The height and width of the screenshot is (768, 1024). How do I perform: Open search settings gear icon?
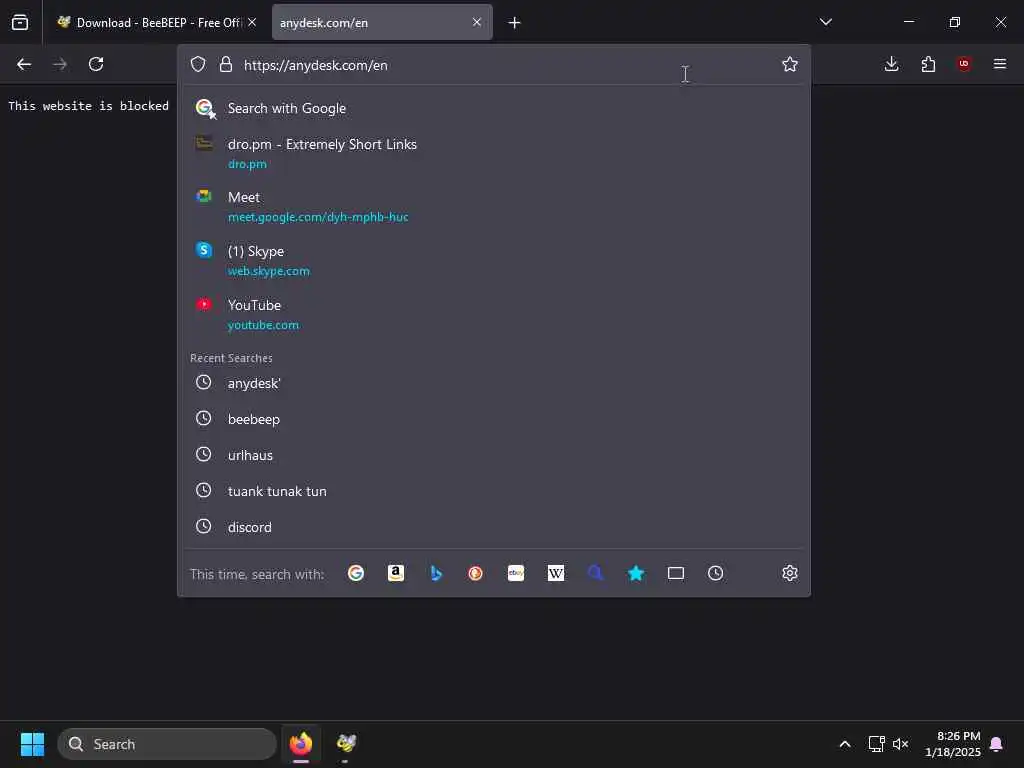[x=790, y=573]
